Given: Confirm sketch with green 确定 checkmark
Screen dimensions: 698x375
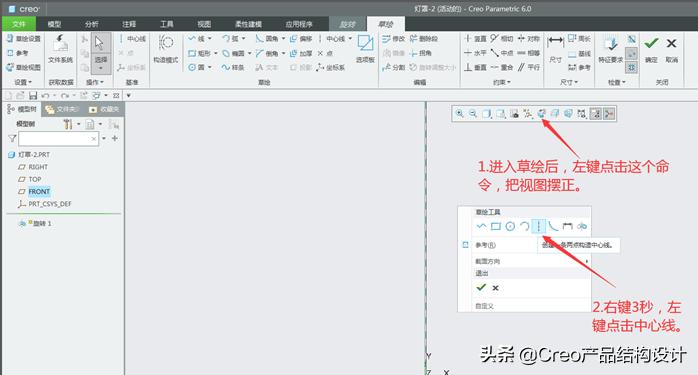Looking at the screenshot, I should 651,49.
